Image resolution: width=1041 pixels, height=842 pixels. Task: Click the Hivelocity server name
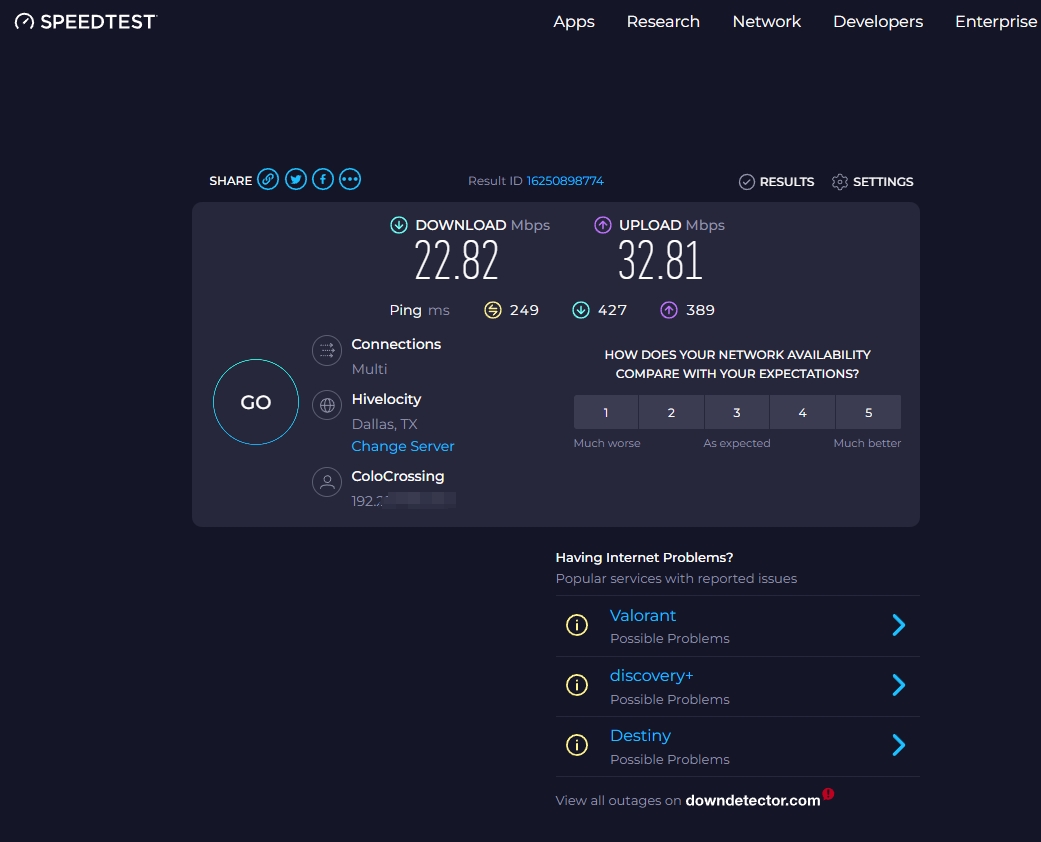click(386, 399)
